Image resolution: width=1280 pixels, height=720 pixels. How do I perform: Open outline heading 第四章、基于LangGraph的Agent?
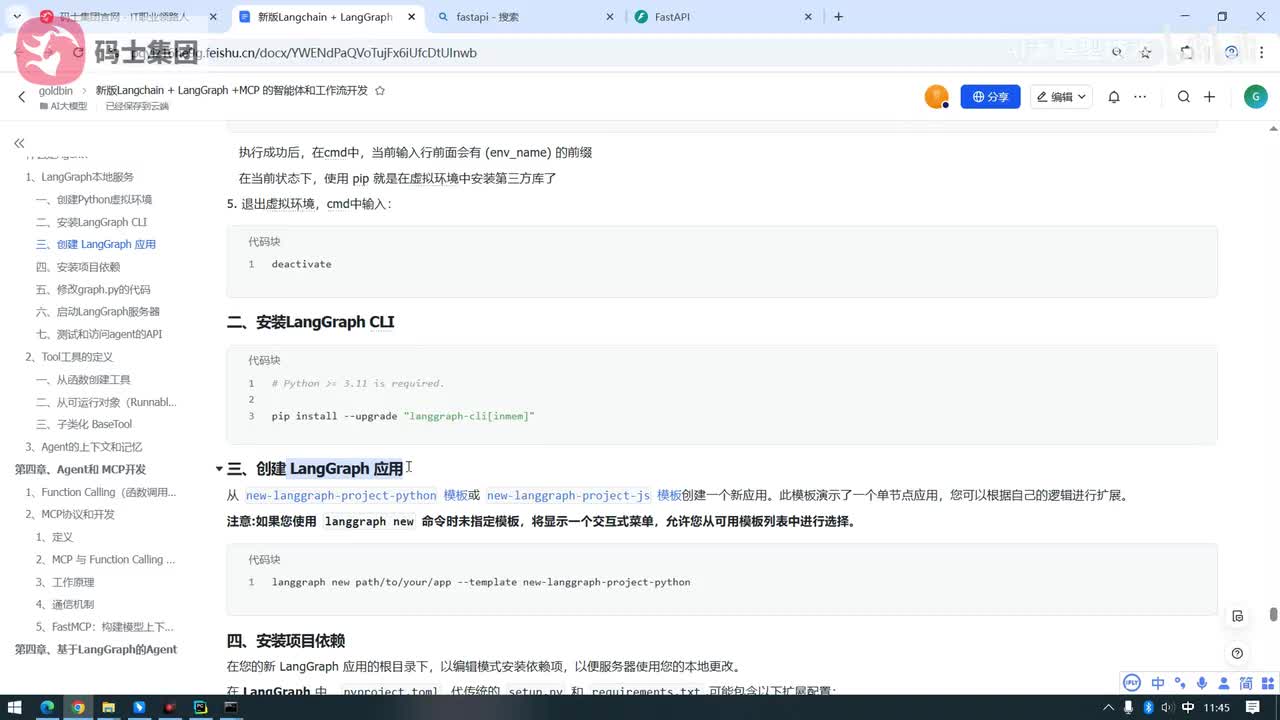coord(95,649)
